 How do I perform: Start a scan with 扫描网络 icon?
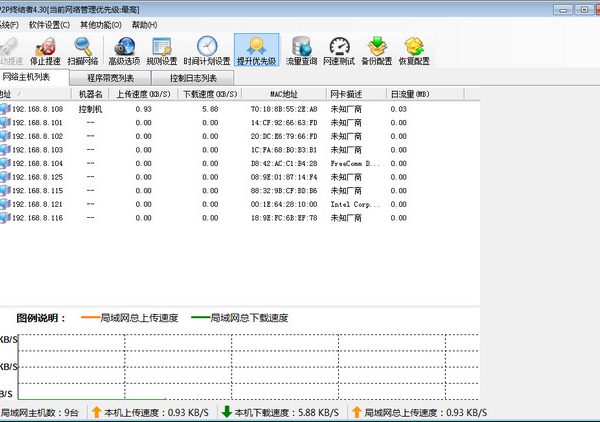pyautogui.click(x=85, y=51)
